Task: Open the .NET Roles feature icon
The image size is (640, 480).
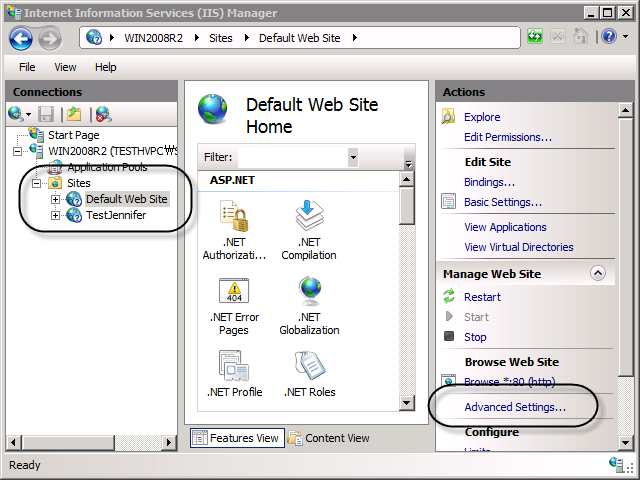Action: pyautogui.click(x=310, y=363)
